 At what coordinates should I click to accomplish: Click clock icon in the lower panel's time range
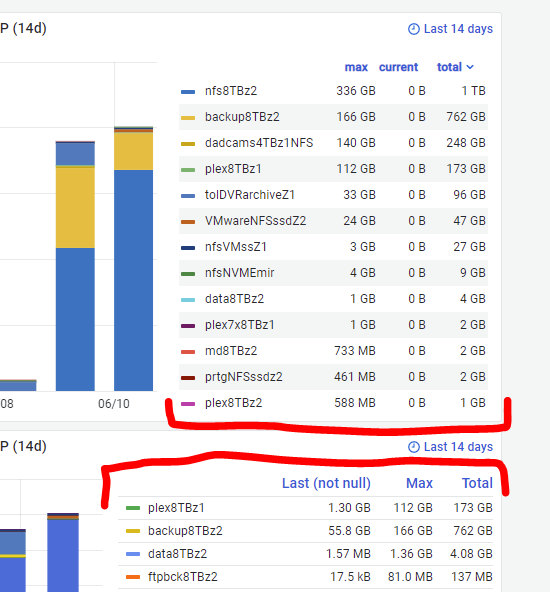414,447
